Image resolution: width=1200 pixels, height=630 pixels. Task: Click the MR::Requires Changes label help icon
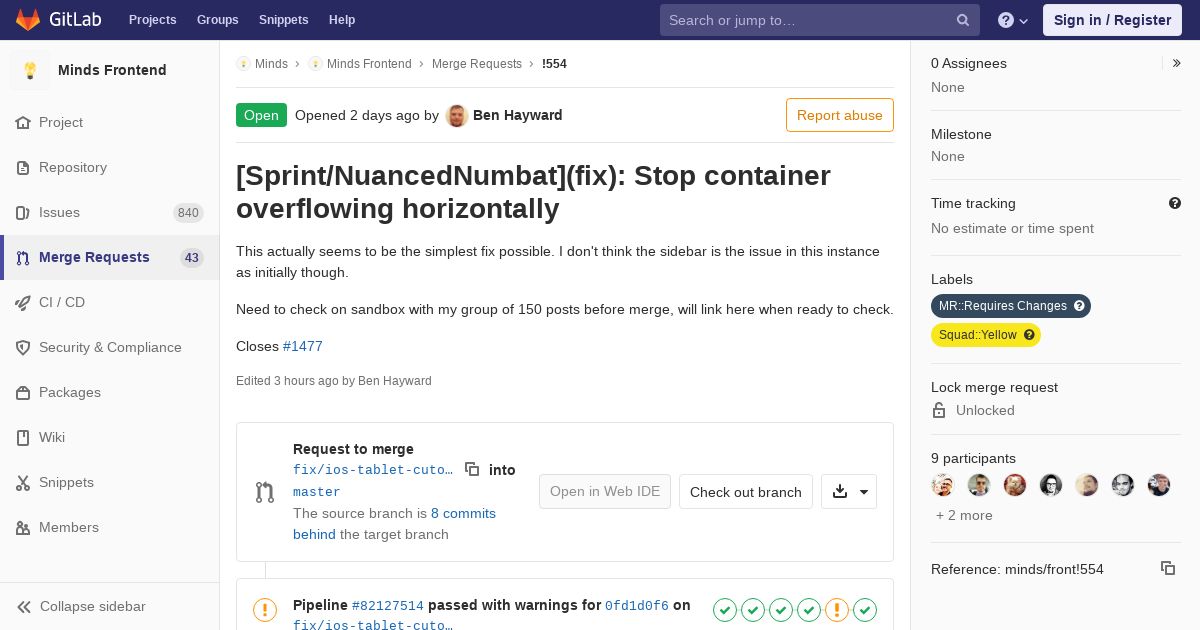pos(1079,306)
